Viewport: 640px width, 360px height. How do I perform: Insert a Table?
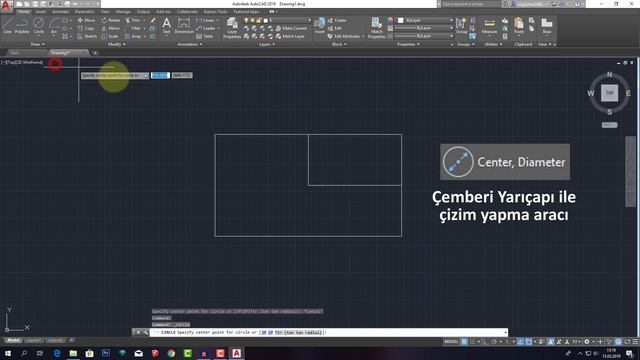[x=205, y=36]
